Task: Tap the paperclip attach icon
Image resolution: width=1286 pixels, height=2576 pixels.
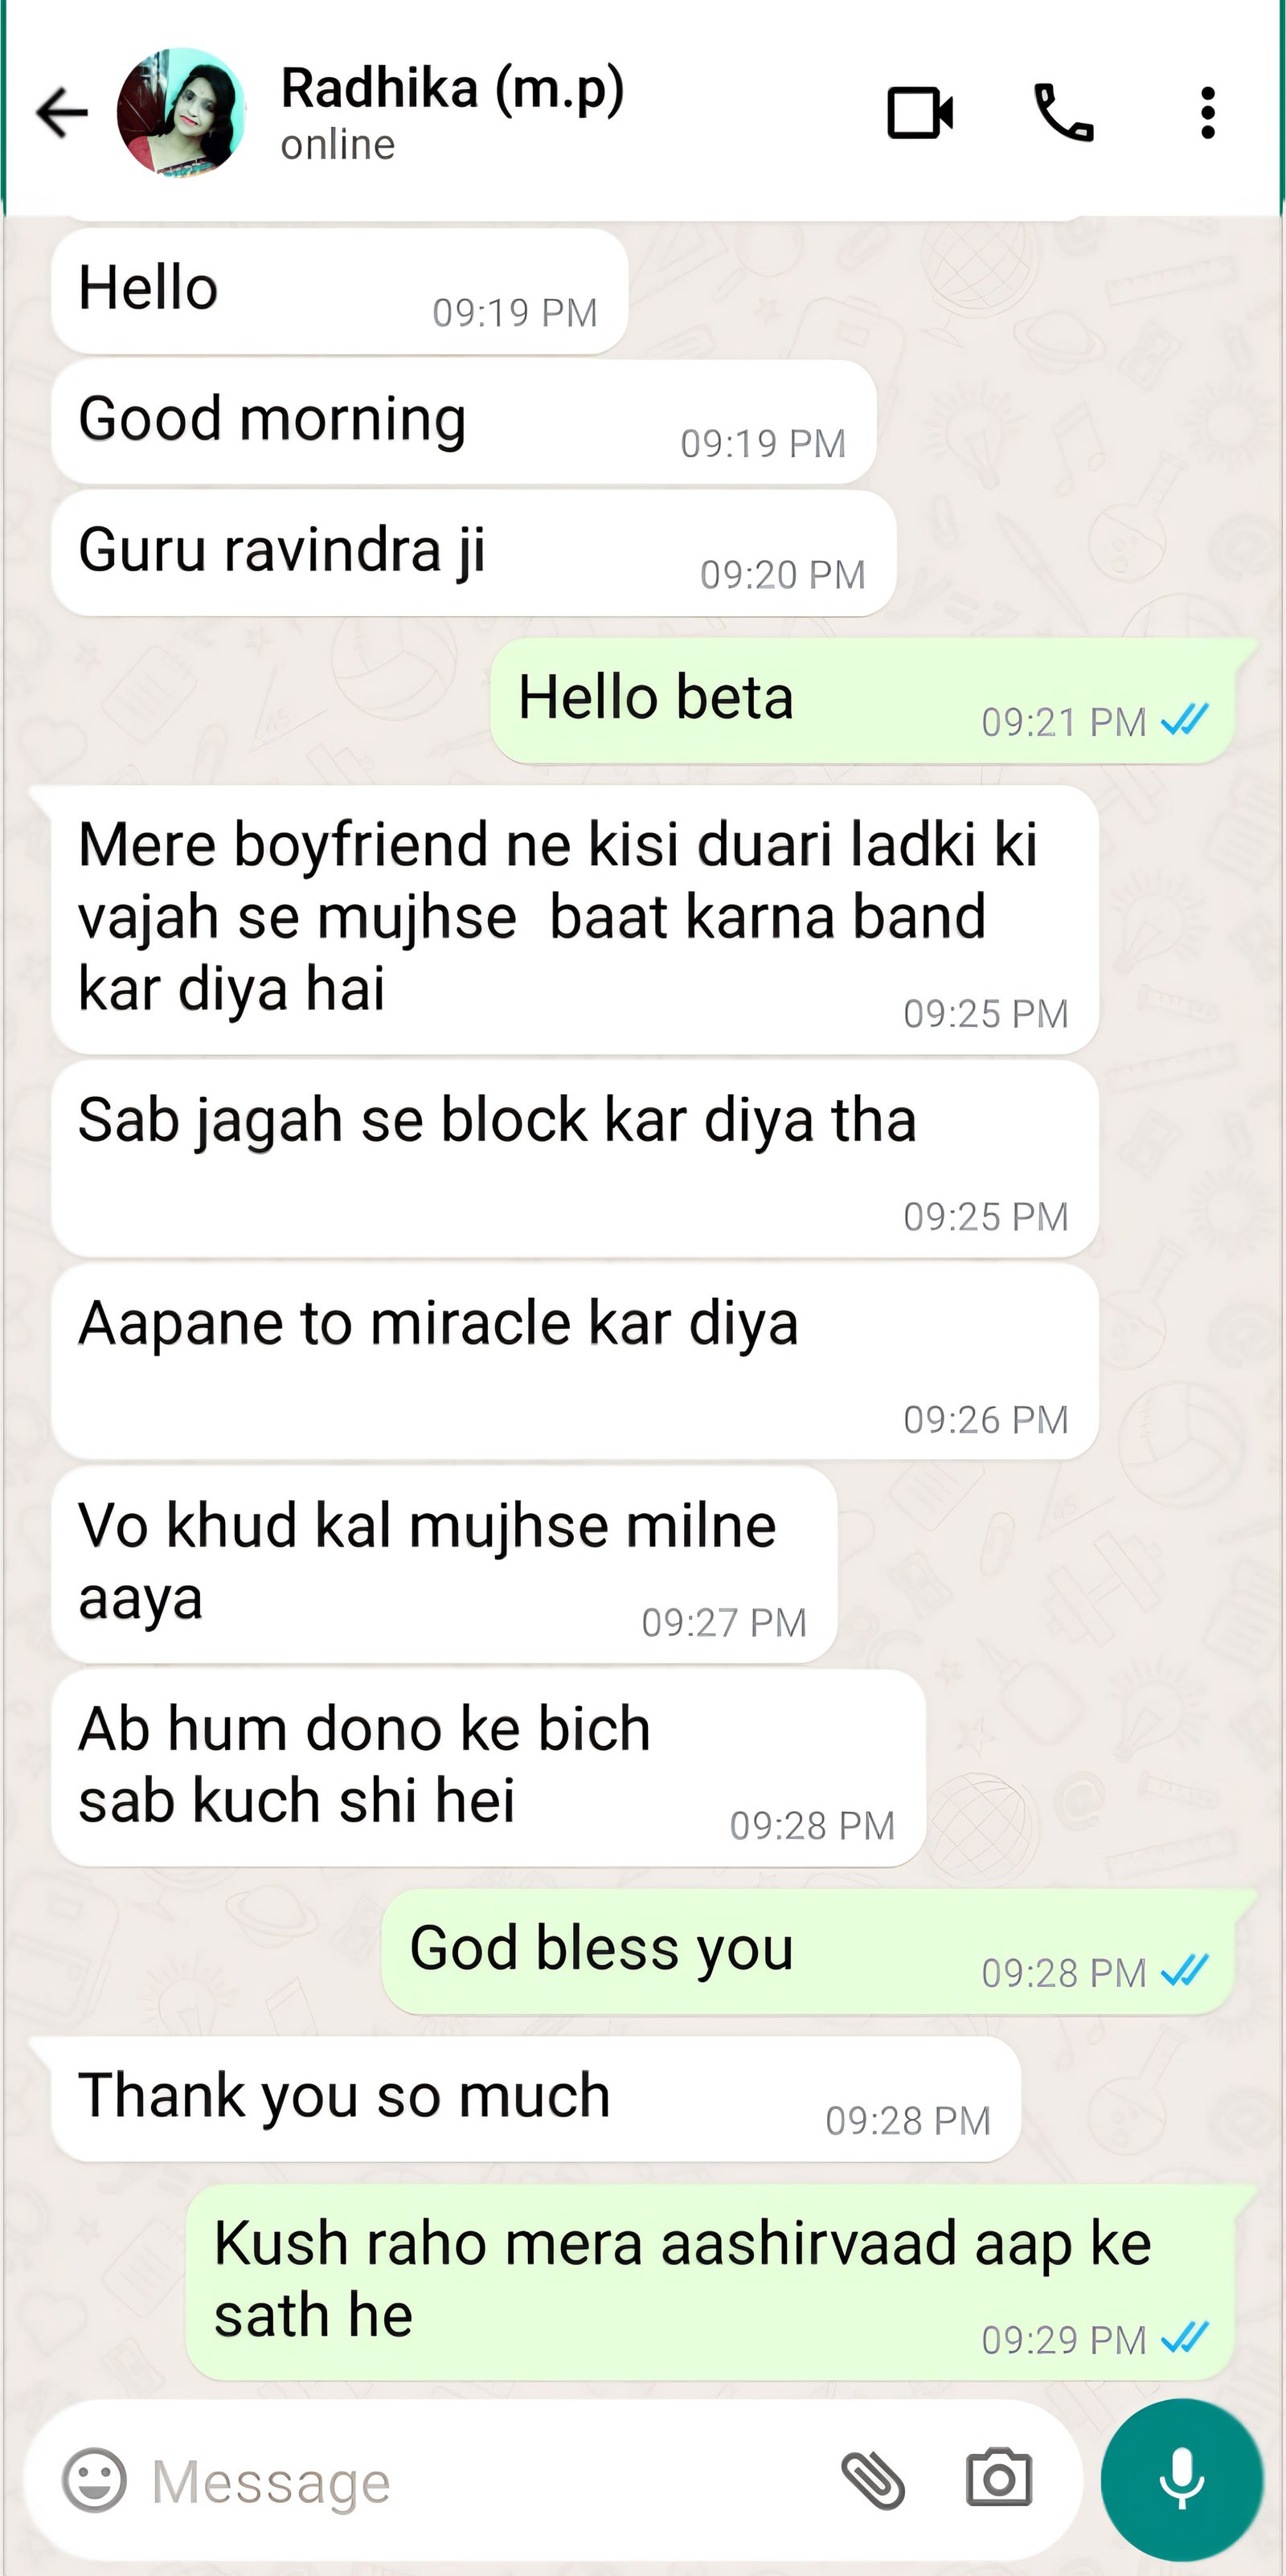Action: pos(873,2480)
